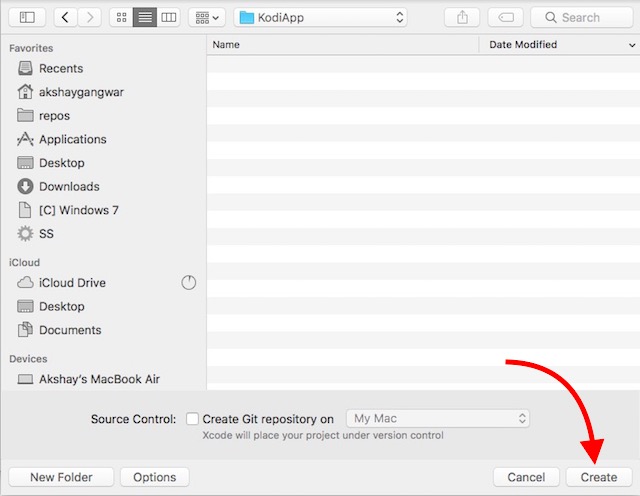Select the SS item with gear icon
Screen dimensions: 640x496
(x=104, y=234)
